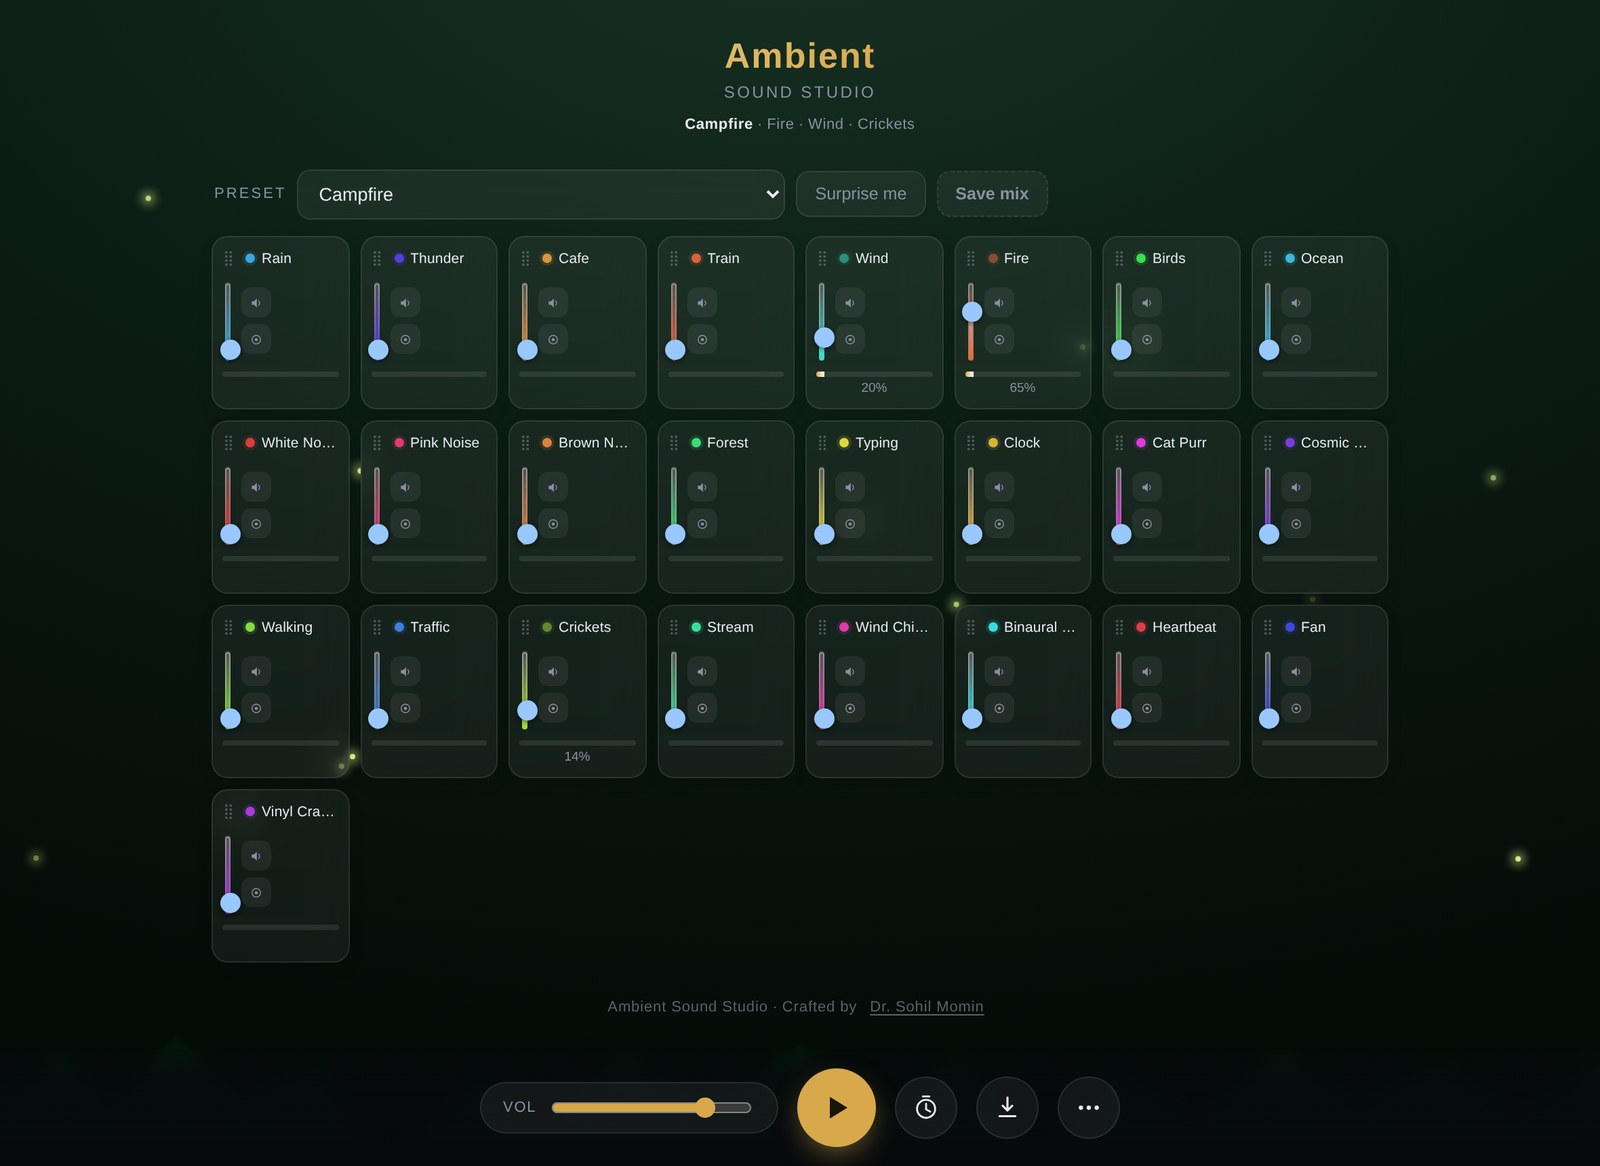Toggle the speaker button on the Wind card
This screenshot has width=1600, height=1166.
point(850,303)
